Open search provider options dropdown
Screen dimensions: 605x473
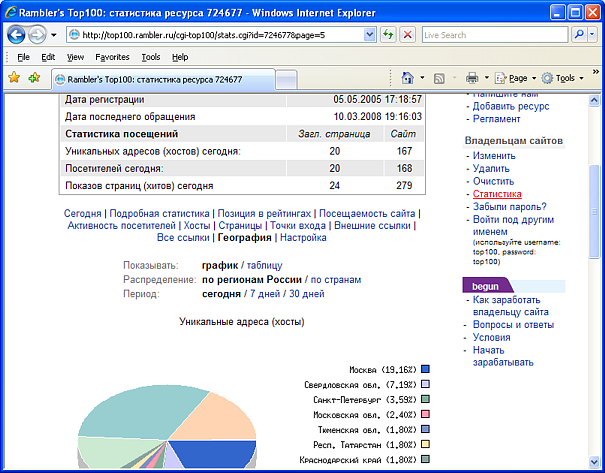592,35
